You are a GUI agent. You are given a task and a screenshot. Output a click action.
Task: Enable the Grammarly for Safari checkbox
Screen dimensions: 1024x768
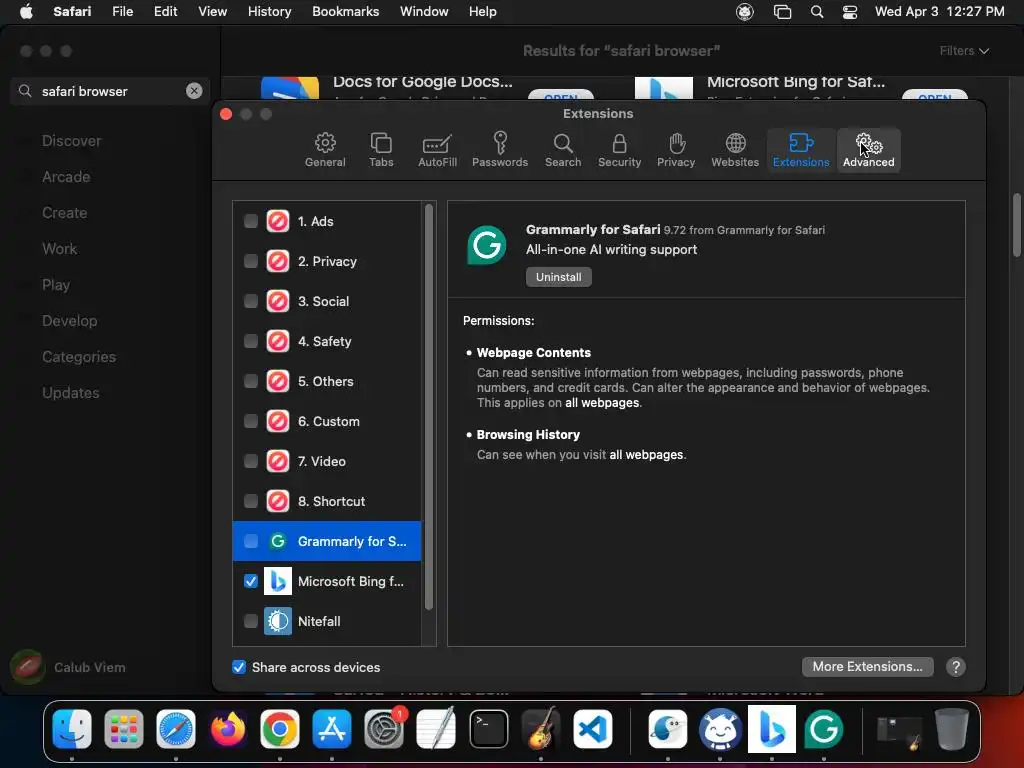[251, 541]
